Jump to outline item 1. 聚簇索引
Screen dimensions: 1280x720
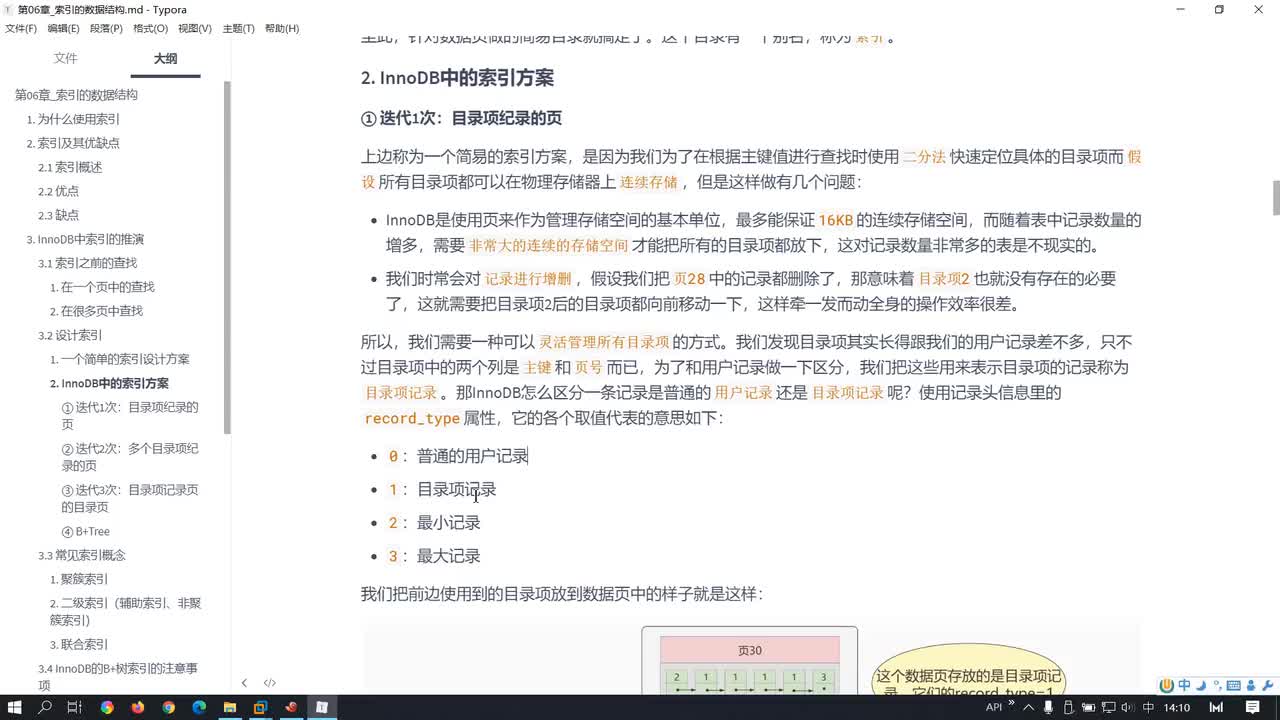(x=79, y=579)
